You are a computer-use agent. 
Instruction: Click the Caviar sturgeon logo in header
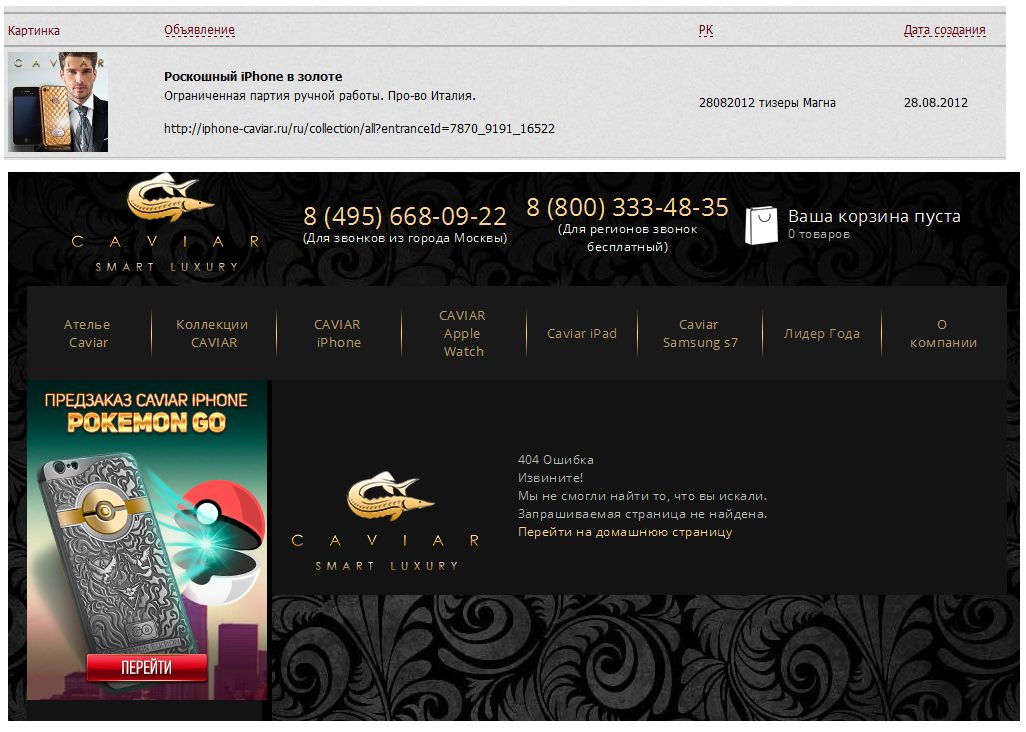pos(166,222)
